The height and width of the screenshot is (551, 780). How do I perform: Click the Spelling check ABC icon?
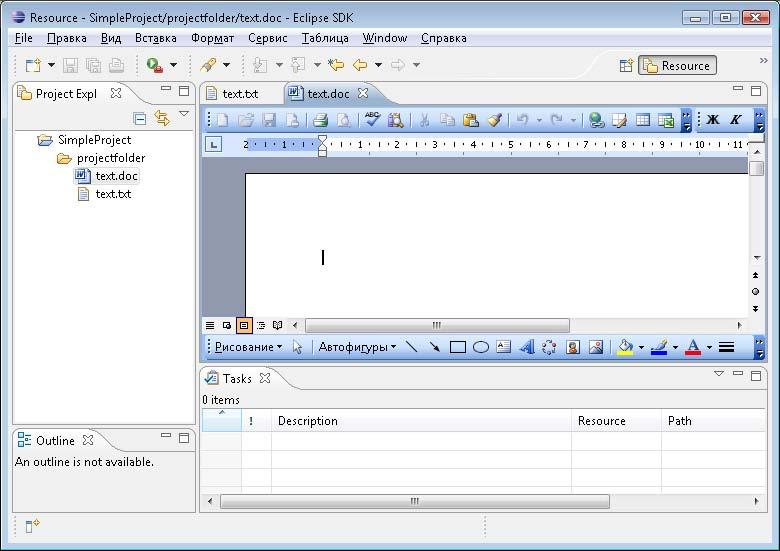[372, 119]
